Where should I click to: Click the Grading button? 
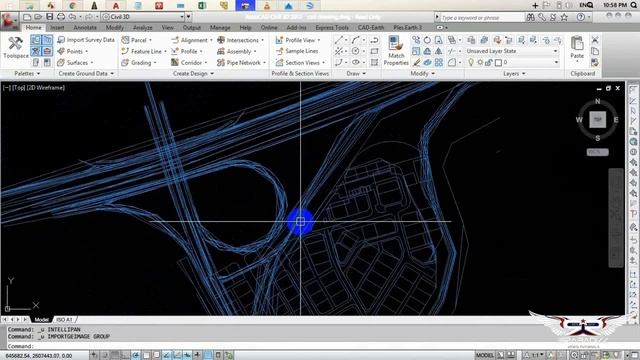tap(139, 62)
